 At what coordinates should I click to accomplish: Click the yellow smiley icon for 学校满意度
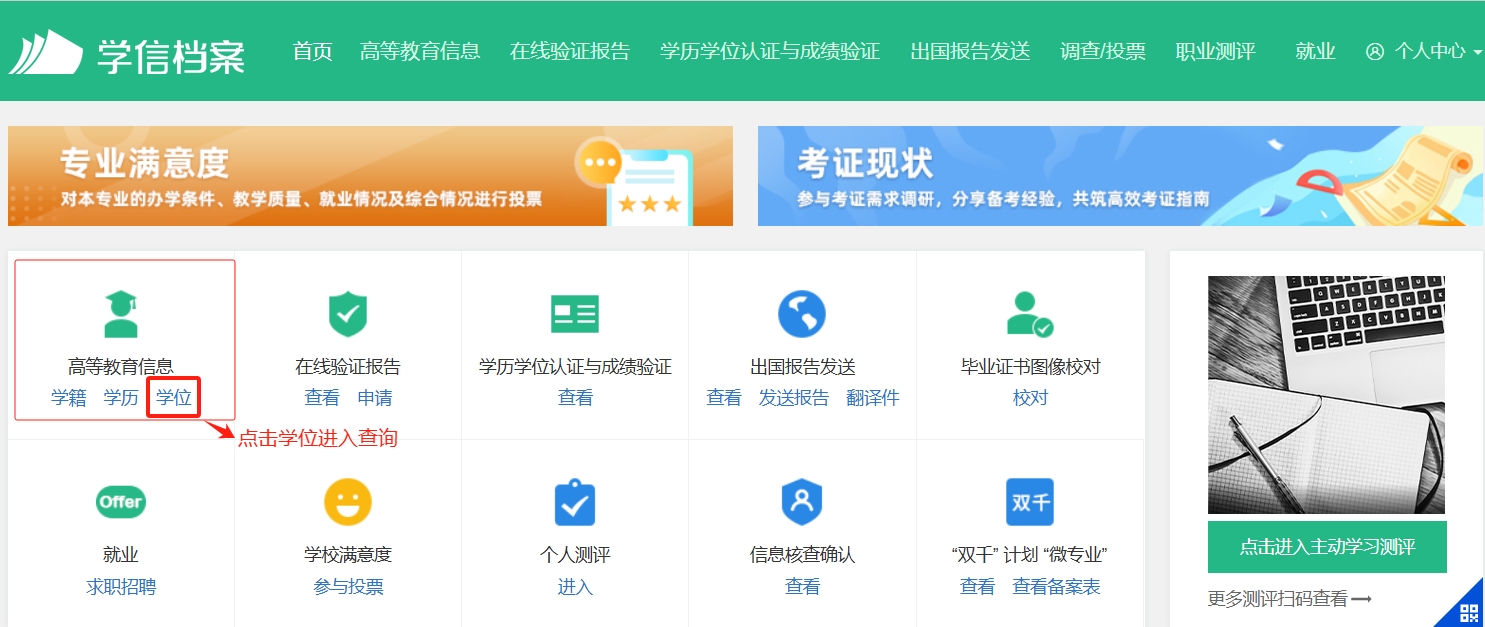(x=347, y=502)
